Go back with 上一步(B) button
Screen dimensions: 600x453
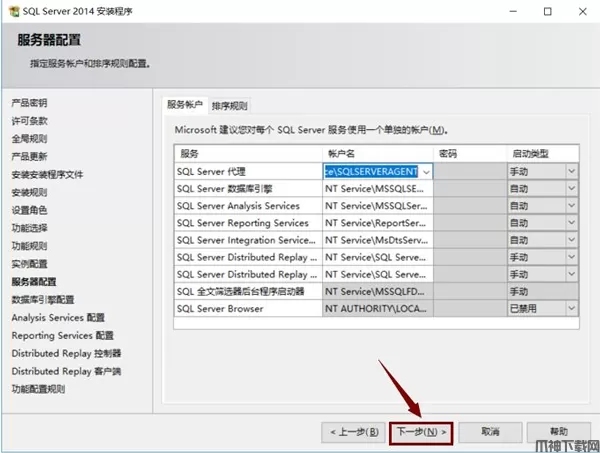click(354, 432)
